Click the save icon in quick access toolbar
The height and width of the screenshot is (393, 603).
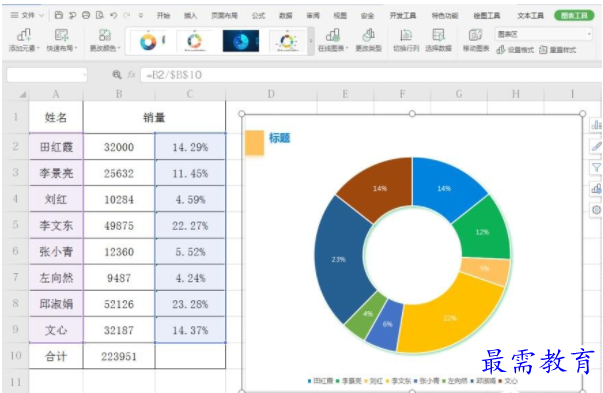pyautogui.click(x=58, y=15)
